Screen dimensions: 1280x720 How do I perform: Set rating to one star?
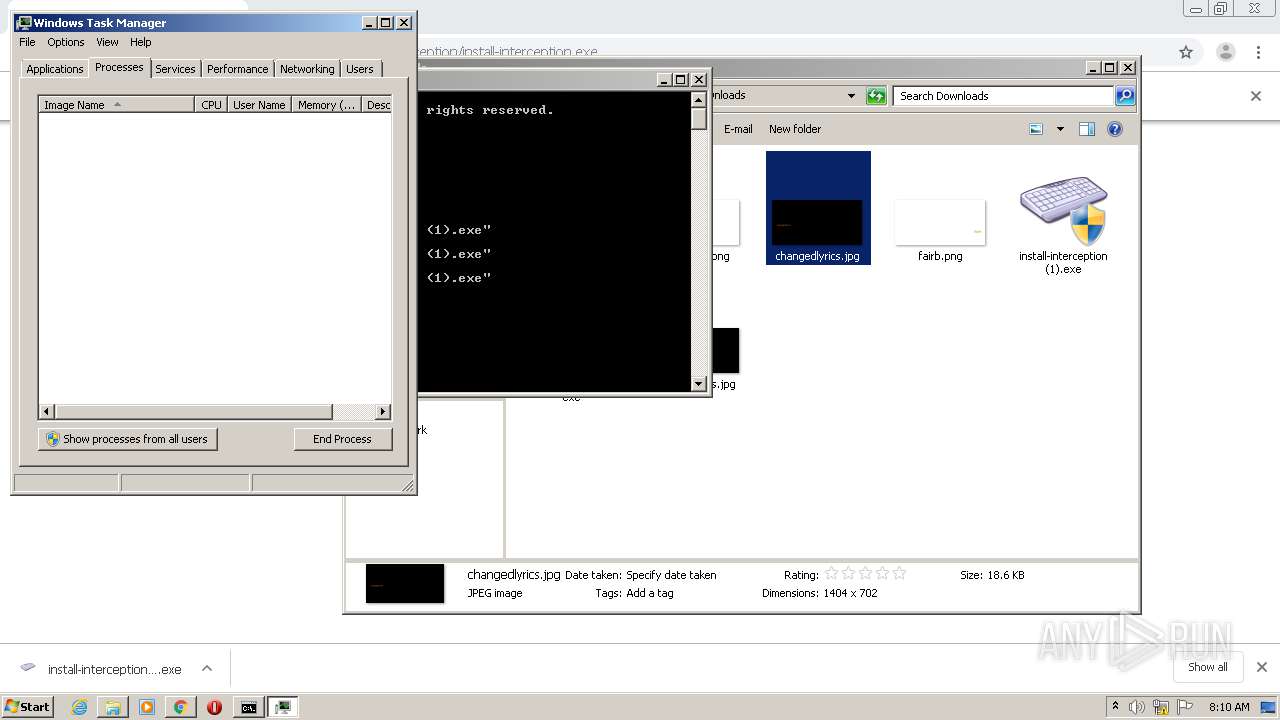pyautogui.click(x=832, y=574)
